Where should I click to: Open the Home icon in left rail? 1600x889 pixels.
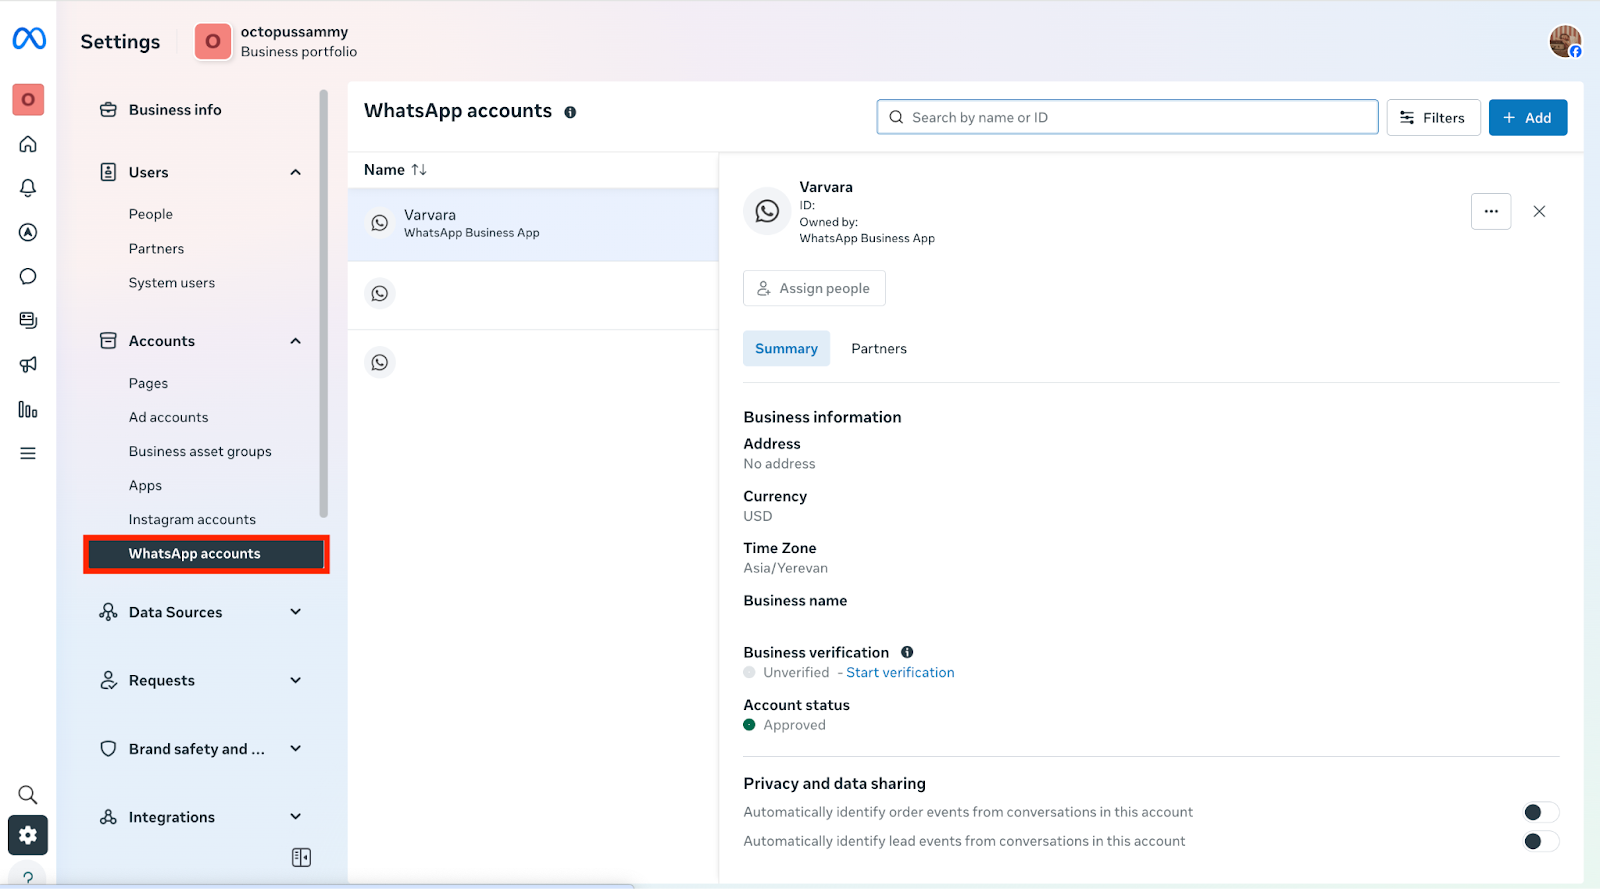coord(28,144)
